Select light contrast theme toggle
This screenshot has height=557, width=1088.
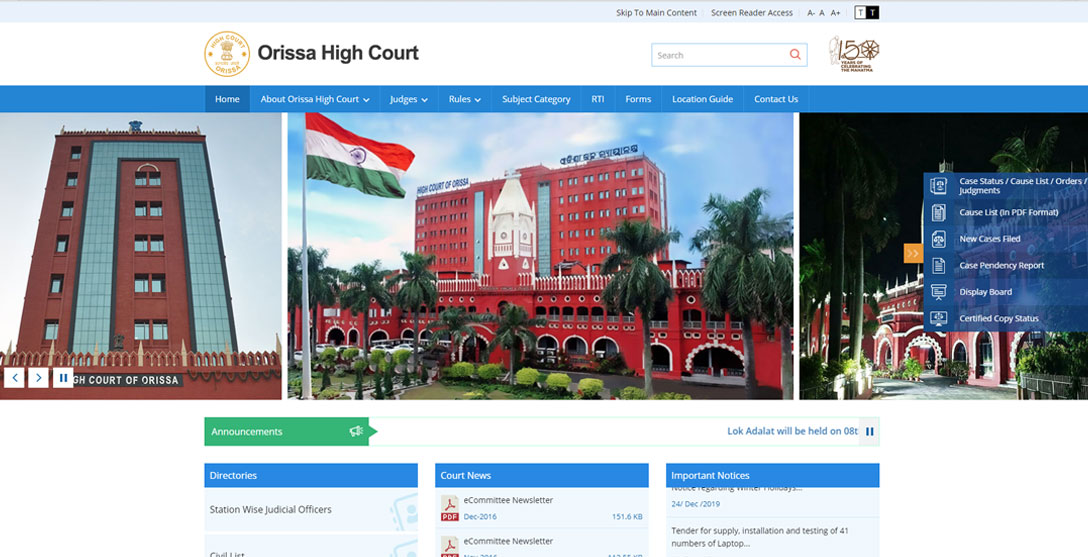[x=860, y=12]
